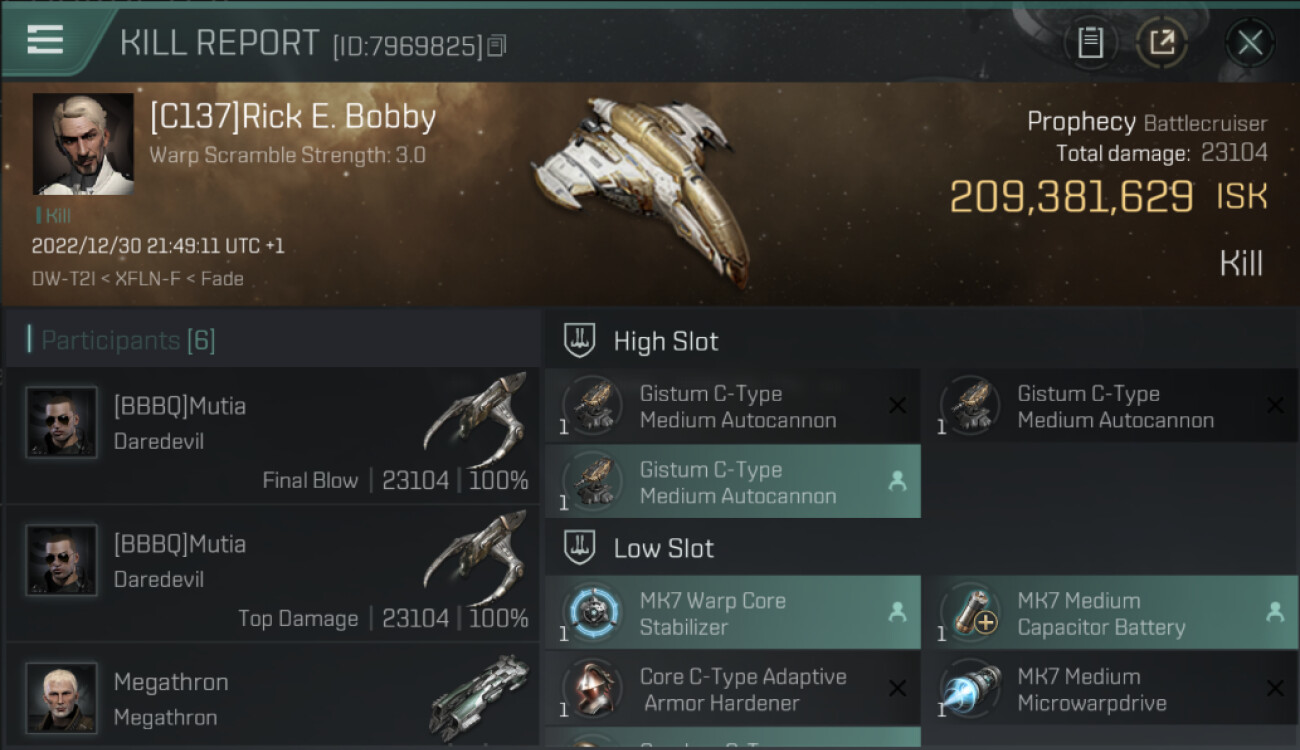1300x750 pixels.
Task: Select the Core C-Type Adaptive Armor Hardener
Action: pyautogui.click(x=733, y=689)
